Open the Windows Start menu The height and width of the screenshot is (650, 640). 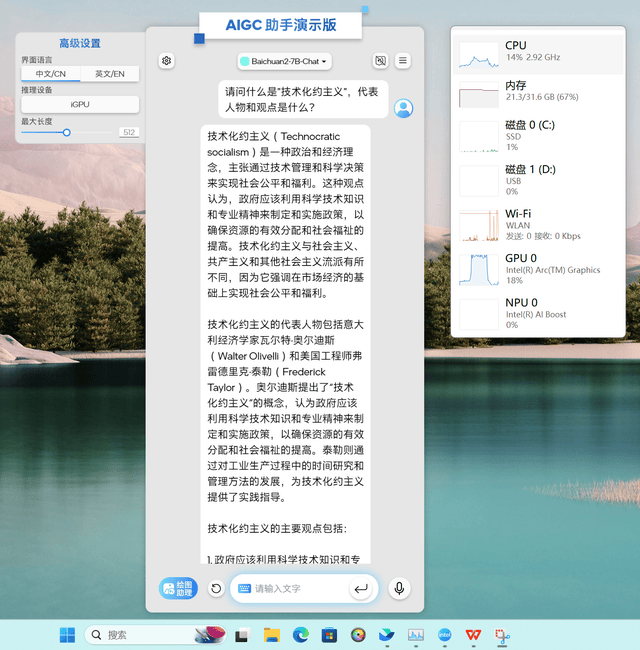(x=68, y=635)
